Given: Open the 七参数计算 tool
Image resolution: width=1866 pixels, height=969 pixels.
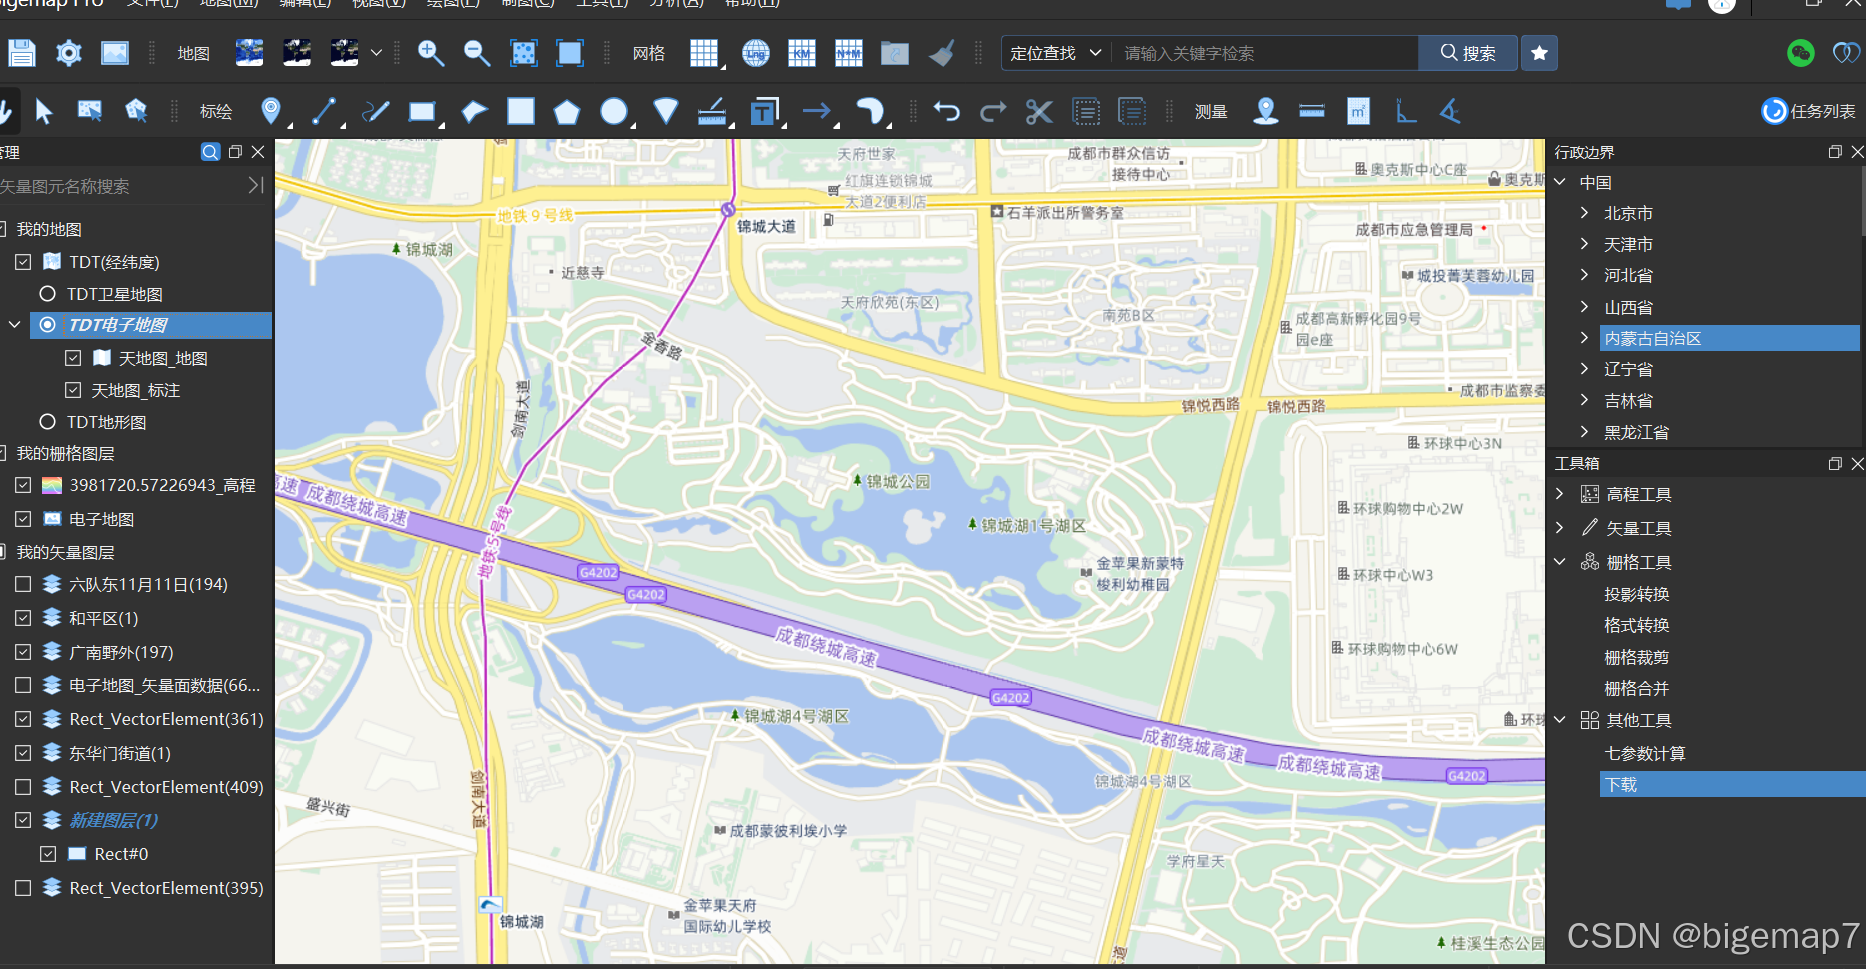Looking at the screenshot, I should coord(1645,753).
